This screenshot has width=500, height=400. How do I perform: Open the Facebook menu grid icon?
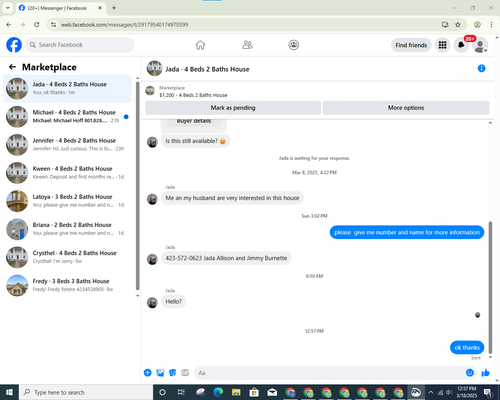[x=442, y=45]
